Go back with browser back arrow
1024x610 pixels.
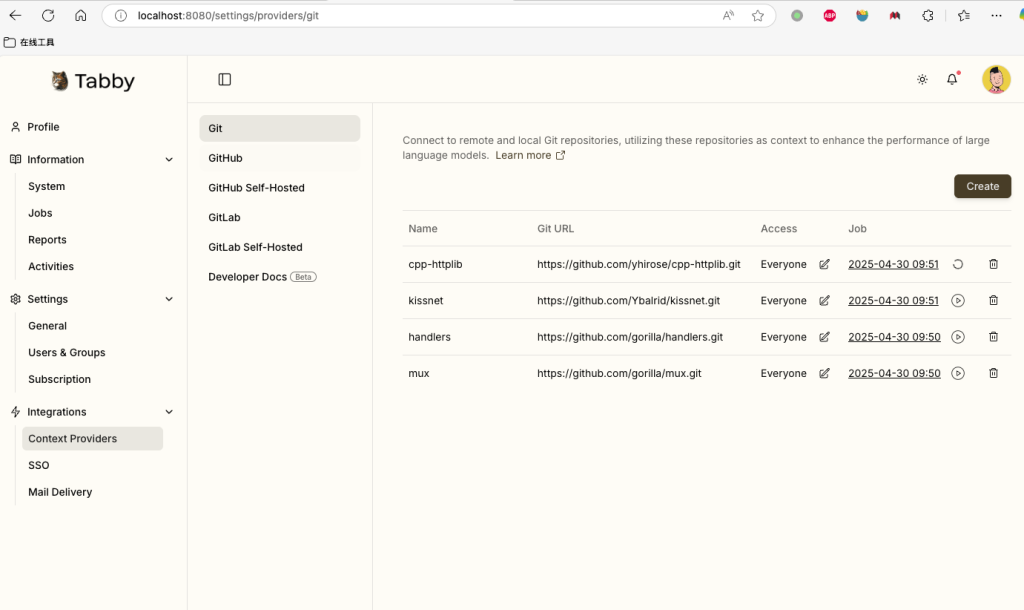pos(15,16)
